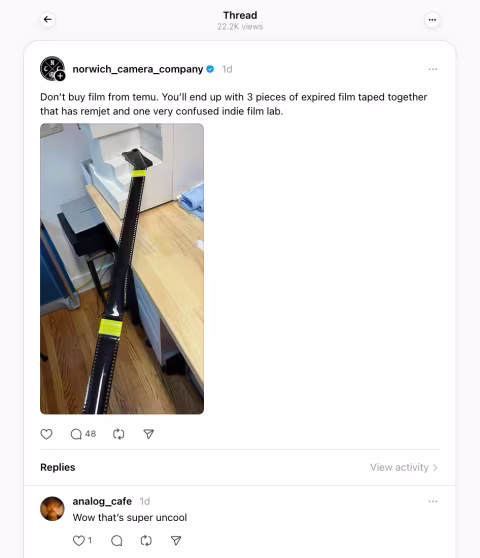Image resolution: width=480 pixels, height=558 pixels.
Task: Follow norwich_camera_company via plus badge
Action: click(x=60, y=76)
